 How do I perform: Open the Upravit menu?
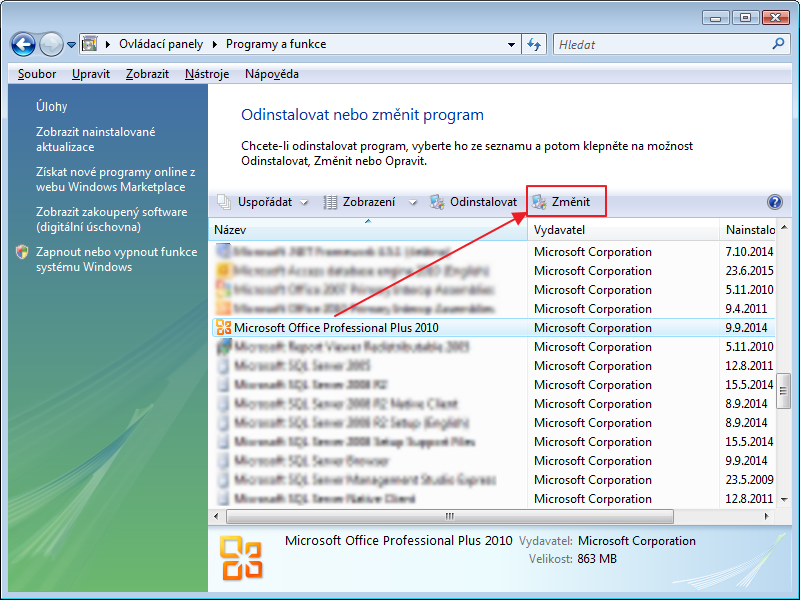[x=91, y=74]
